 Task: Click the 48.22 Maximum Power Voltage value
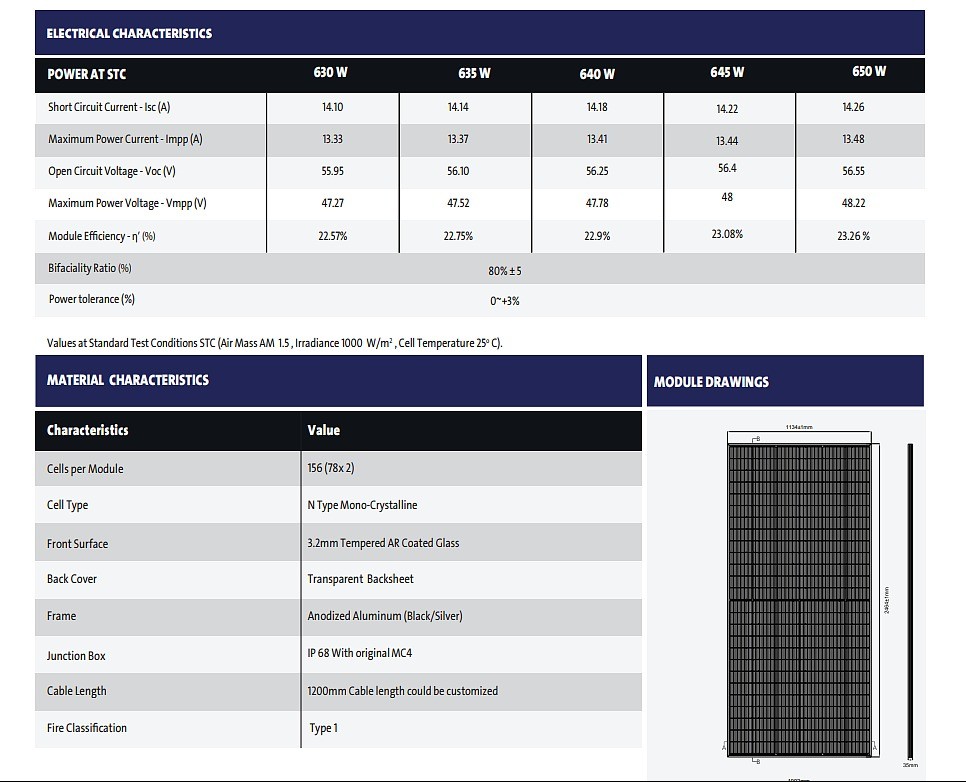pos(853,203)
